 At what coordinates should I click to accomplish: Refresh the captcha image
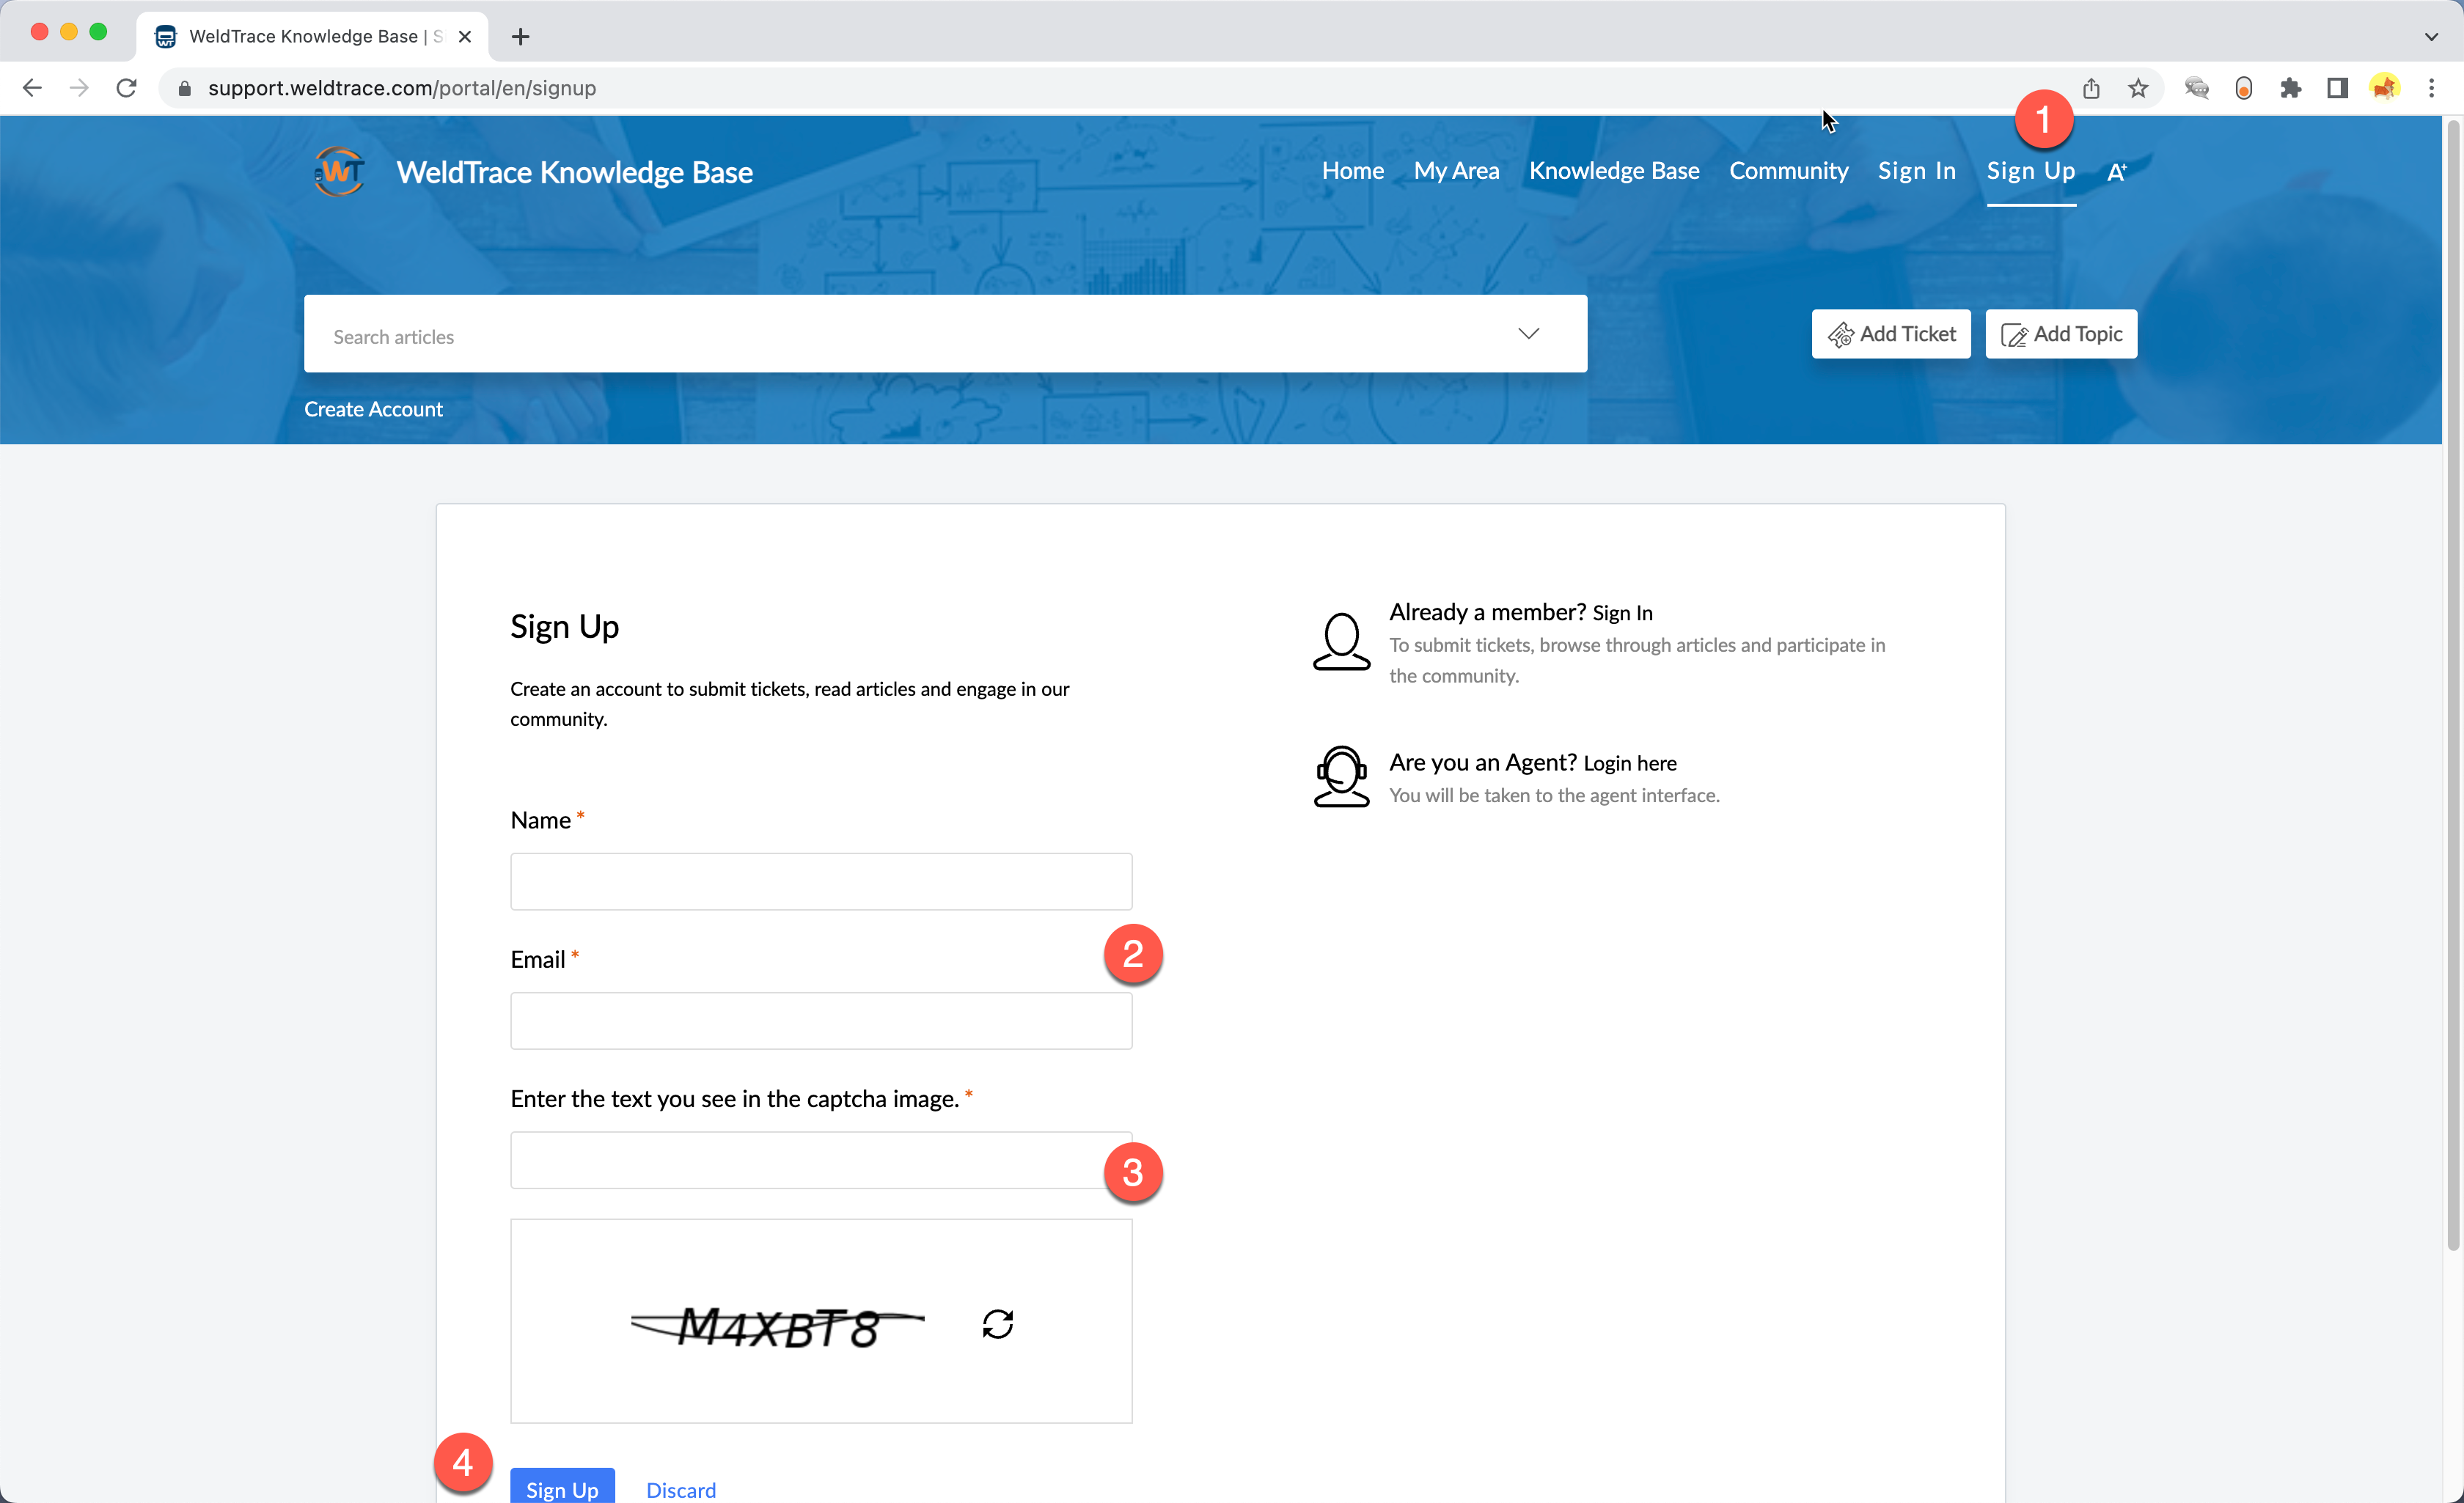[997, 1324]
